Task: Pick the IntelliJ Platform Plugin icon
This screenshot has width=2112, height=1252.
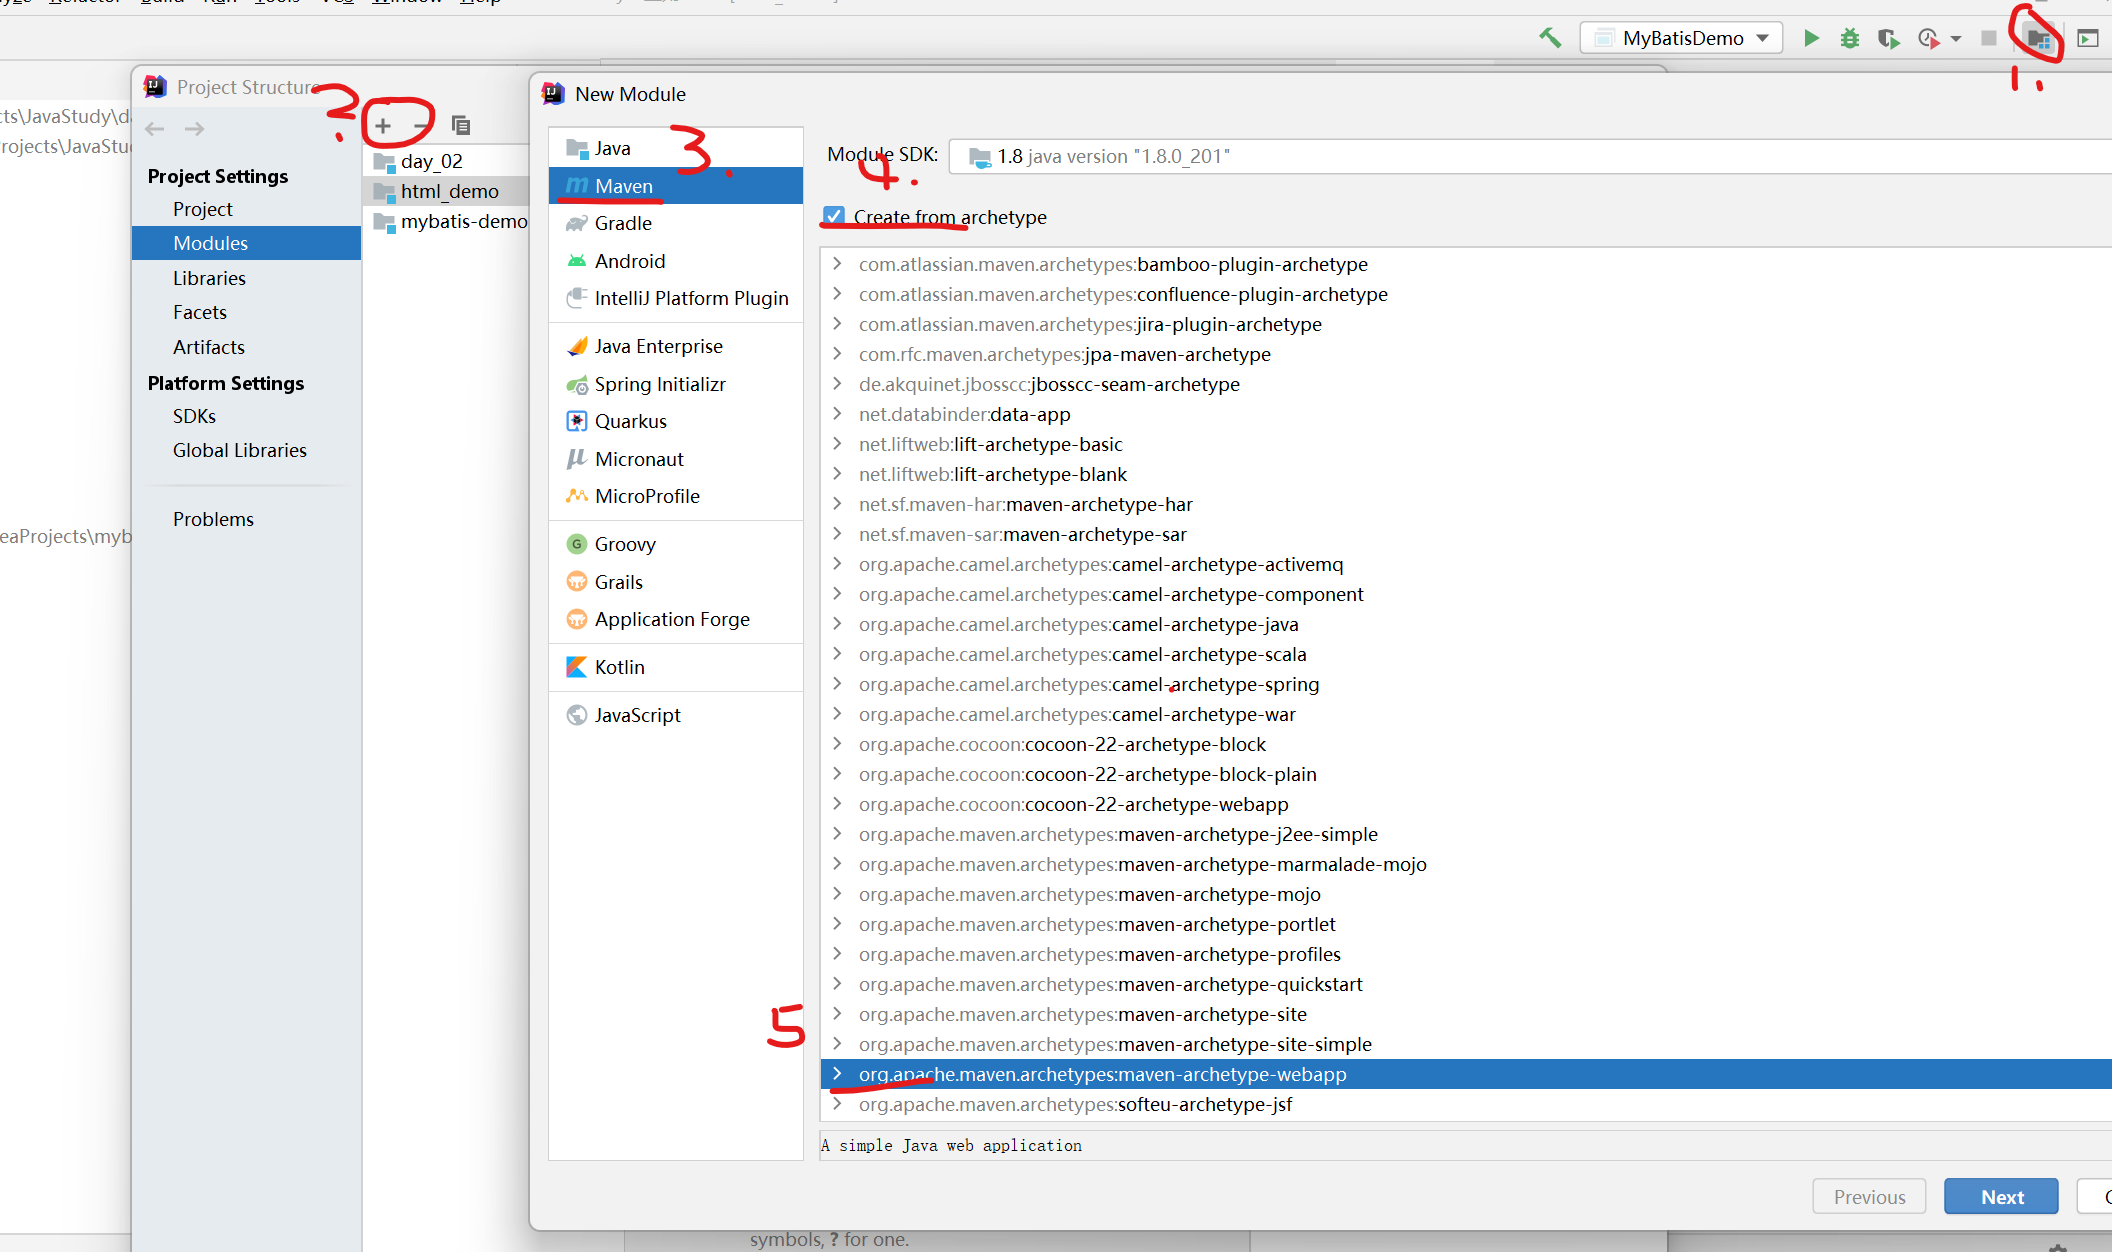Action: [x=576, y=298]
